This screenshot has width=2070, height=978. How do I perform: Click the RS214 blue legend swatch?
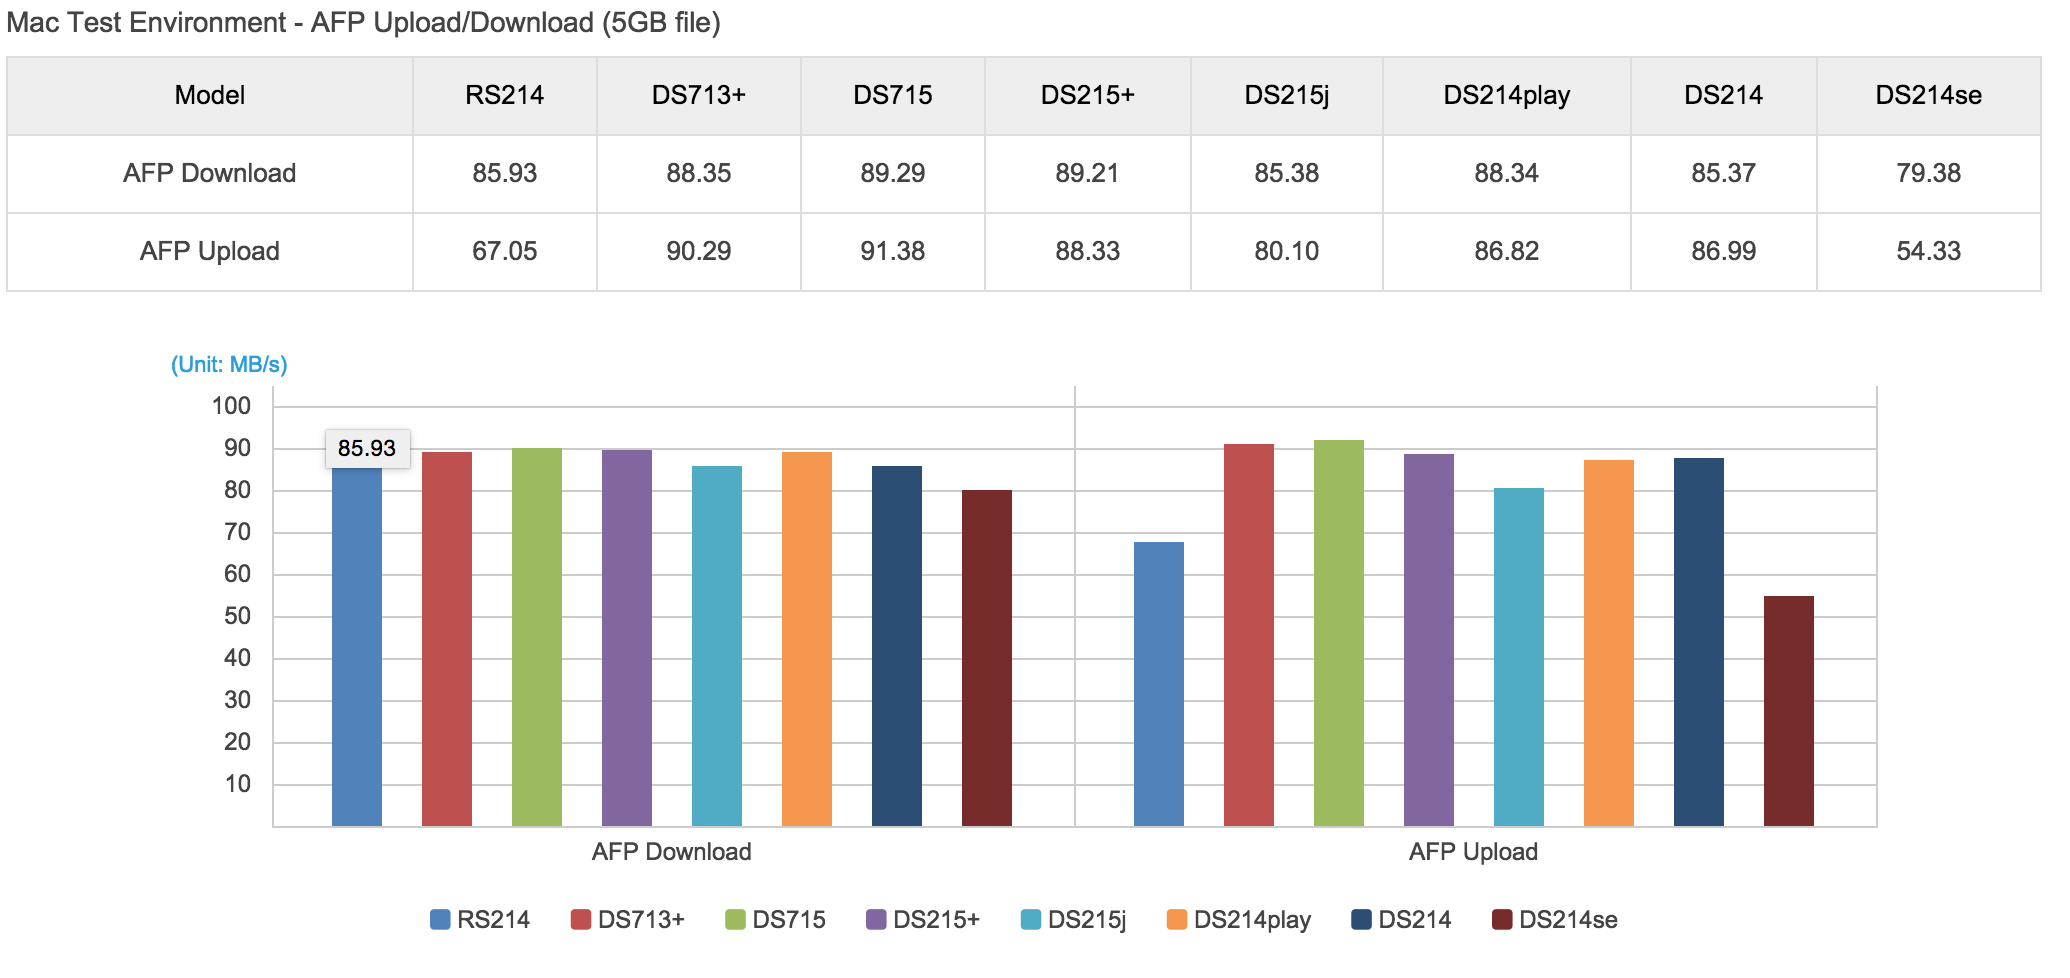click(440, 919)
